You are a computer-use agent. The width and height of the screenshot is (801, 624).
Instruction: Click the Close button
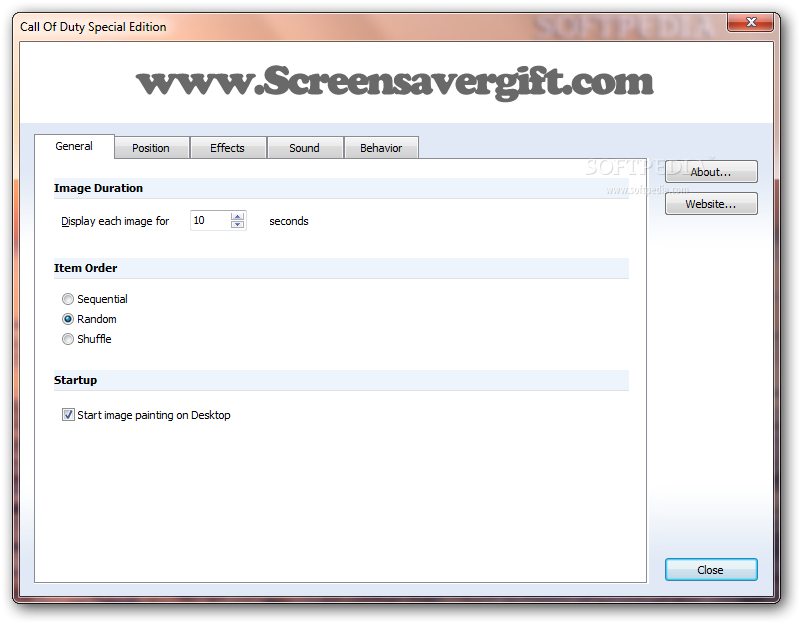(711, 570)
